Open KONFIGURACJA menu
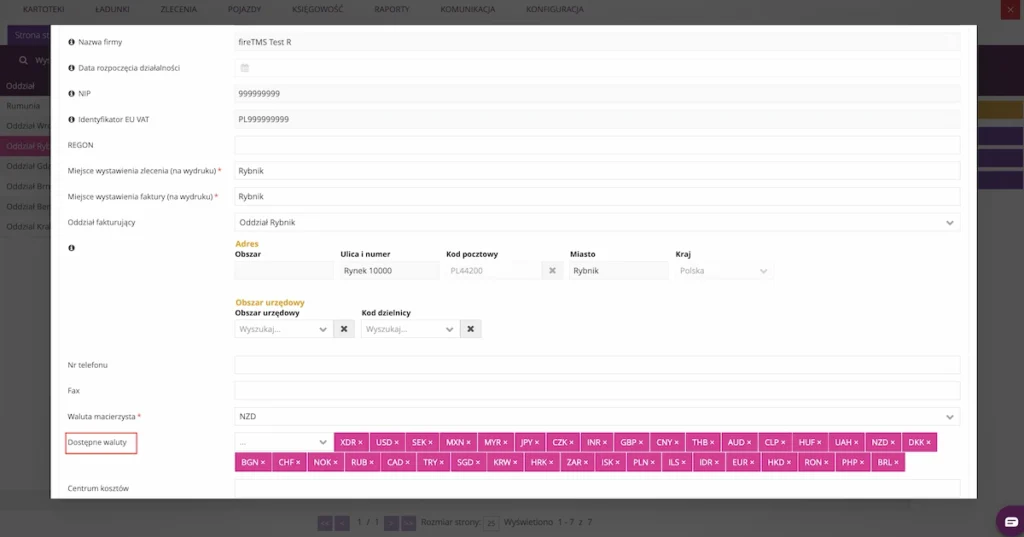The image size is (1024, 537). [x=554, y=9]
